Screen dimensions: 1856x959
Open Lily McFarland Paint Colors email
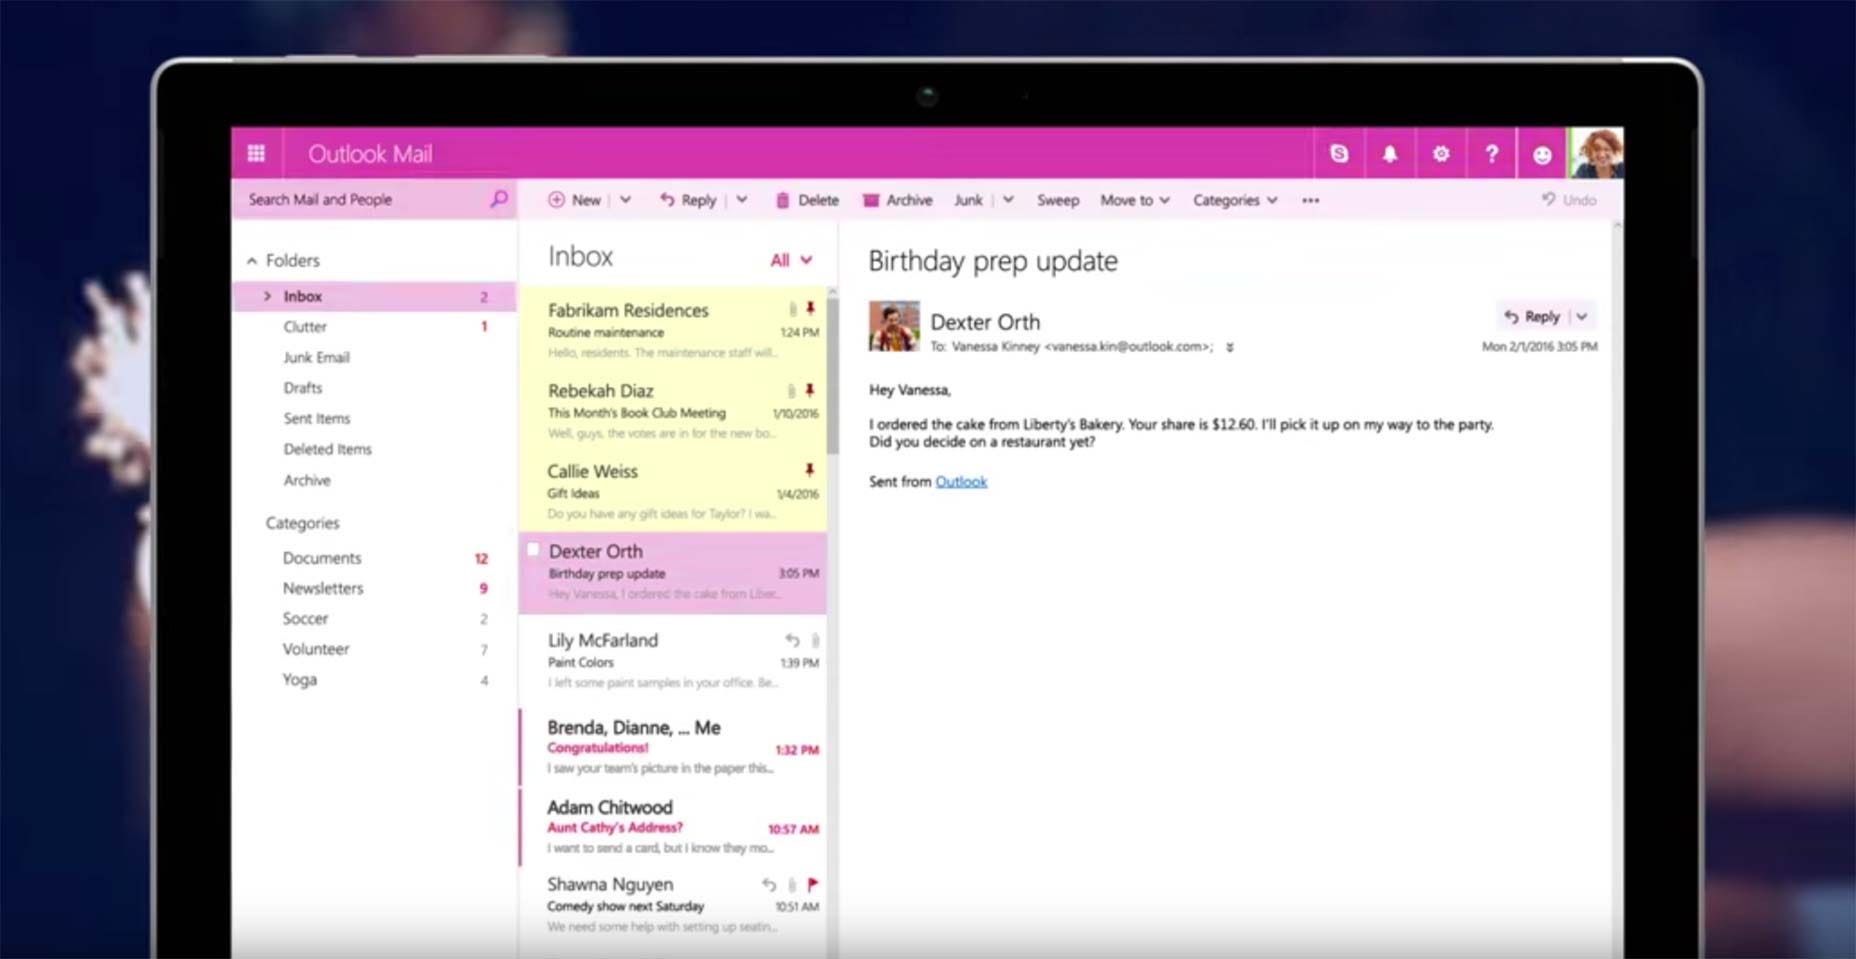click(673, 660)
